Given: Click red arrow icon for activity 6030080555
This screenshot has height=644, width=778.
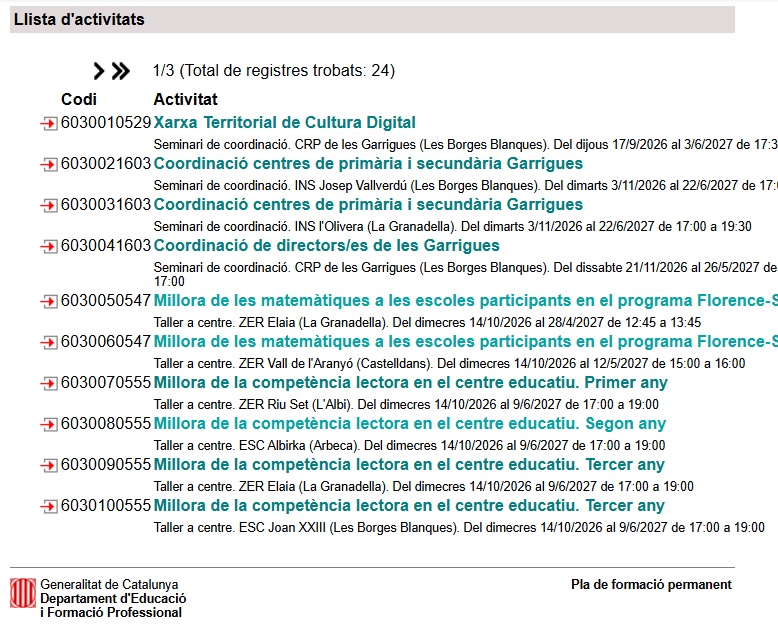Looking at the screenshot, I should click(x=49, y=424).
